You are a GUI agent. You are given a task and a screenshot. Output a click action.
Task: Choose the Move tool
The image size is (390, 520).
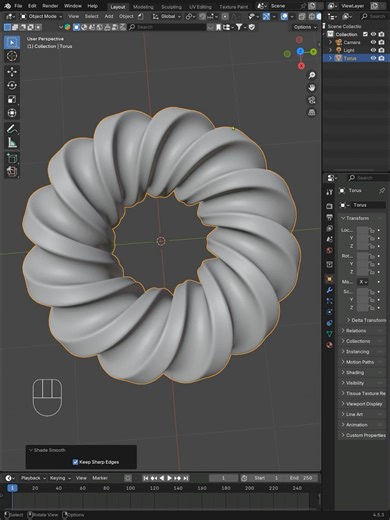(x=12, y=72)
